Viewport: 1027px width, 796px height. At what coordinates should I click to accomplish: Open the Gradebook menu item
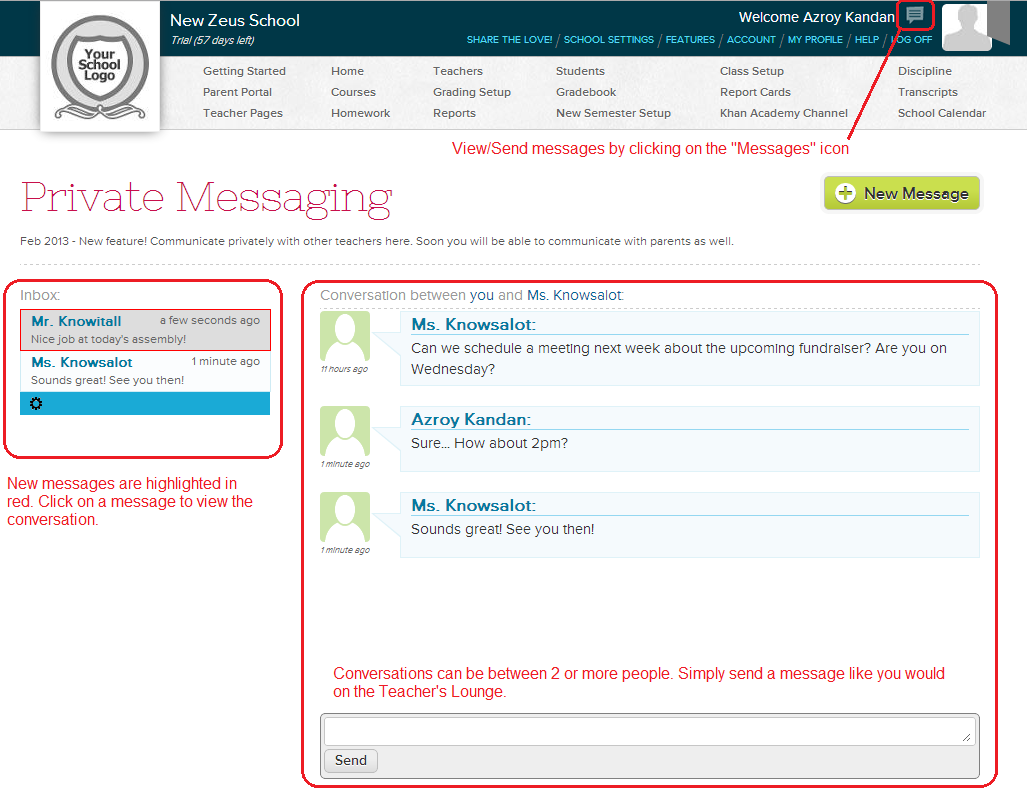585,92
